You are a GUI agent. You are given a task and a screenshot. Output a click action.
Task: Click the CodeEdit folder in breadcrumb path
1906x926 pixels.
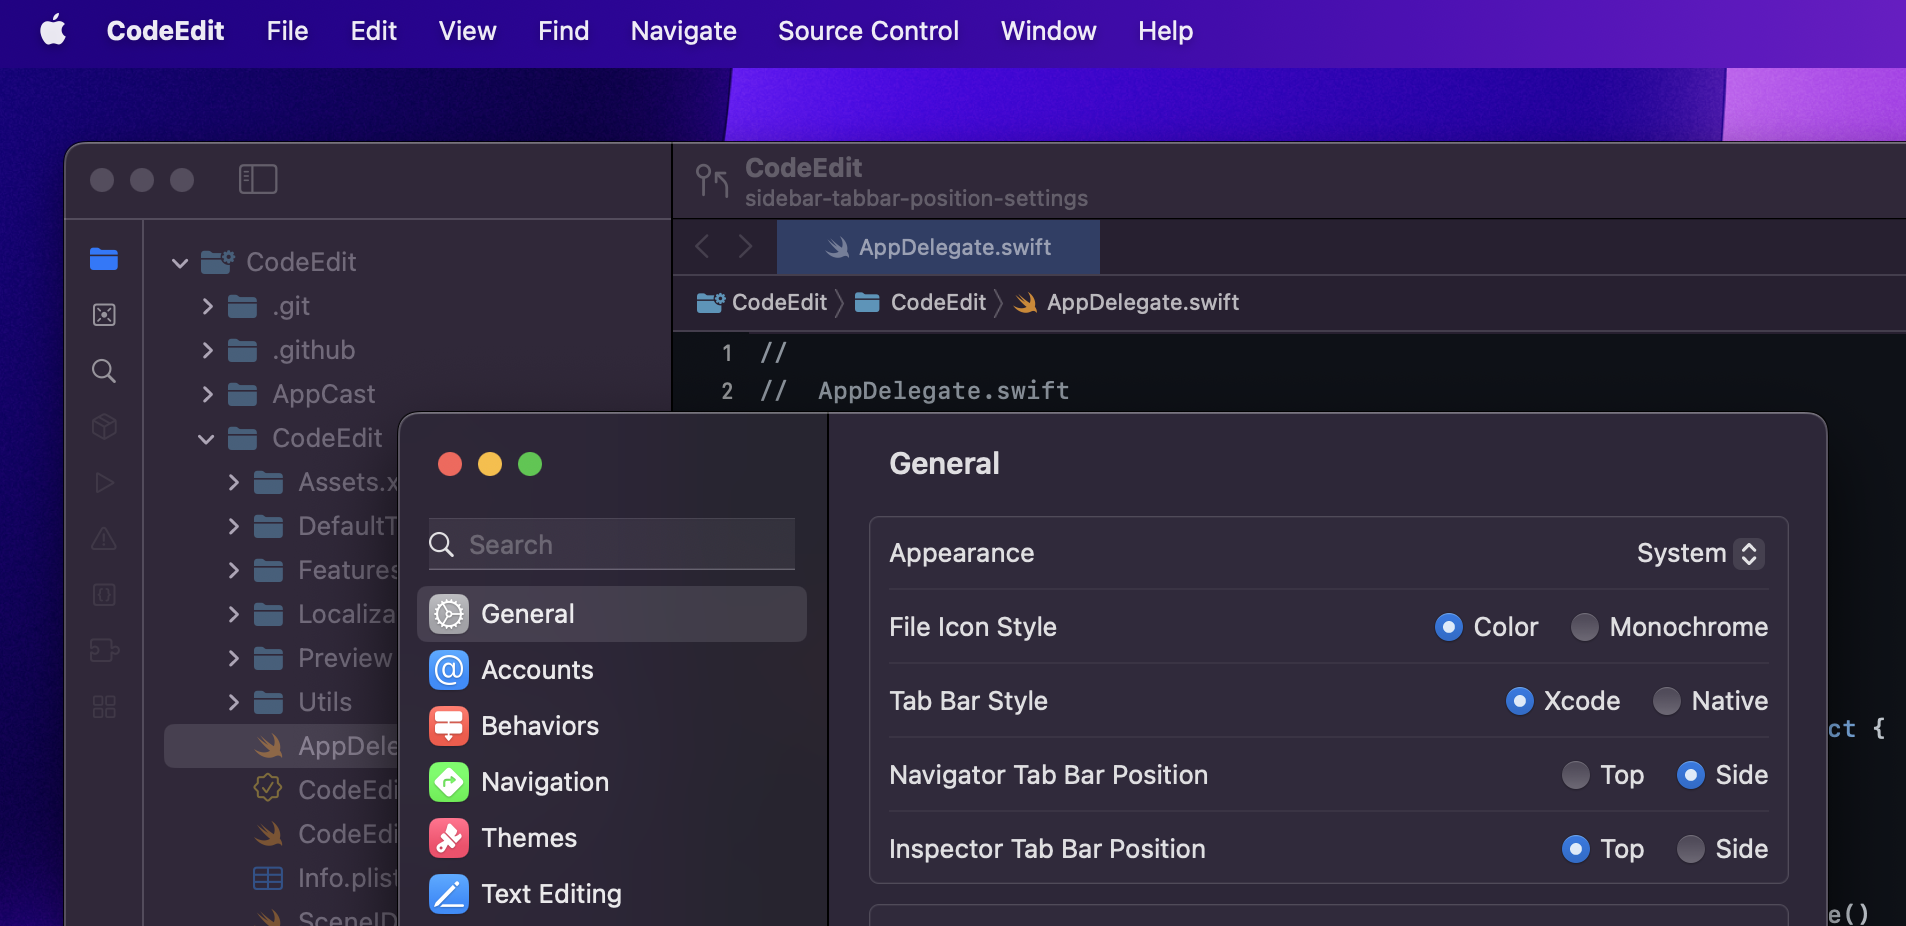pyautogui.click(x=921, y=302)
